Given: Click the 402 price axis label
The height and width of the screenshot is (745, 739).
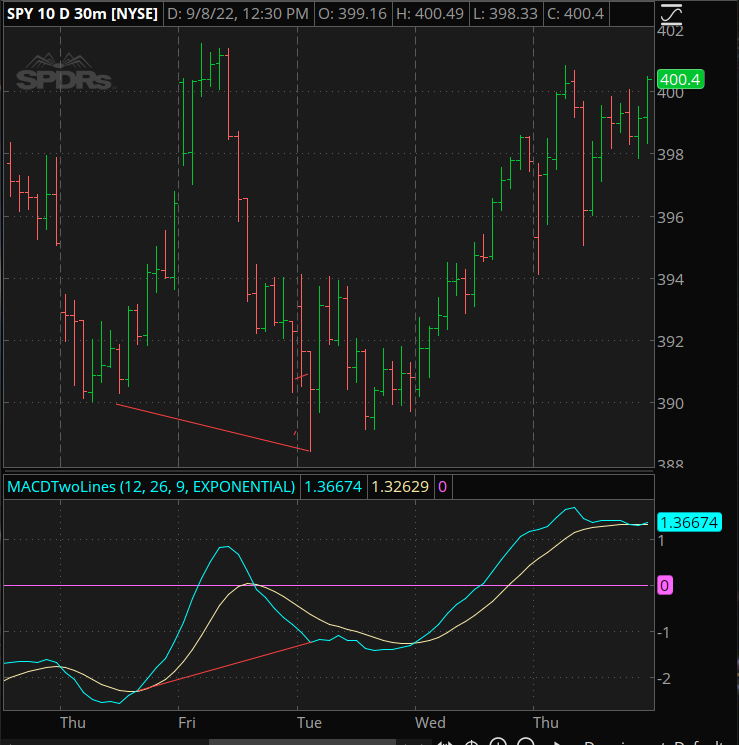Looking at the screenshot, I should point(670,31).
